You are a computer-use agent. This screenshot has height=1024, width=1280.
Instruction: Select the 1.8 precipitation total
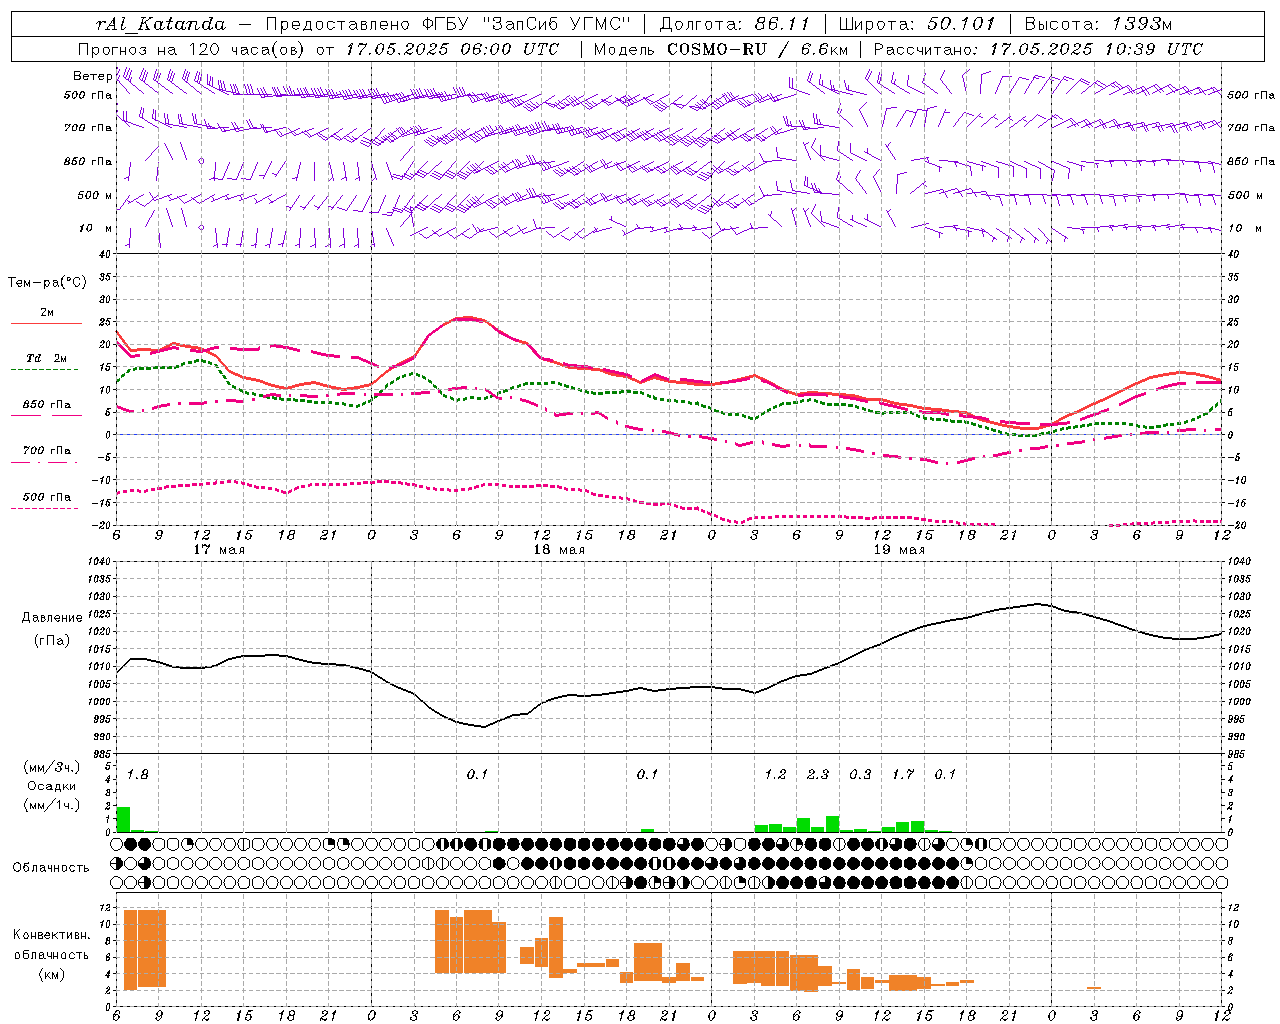[137, 774]
